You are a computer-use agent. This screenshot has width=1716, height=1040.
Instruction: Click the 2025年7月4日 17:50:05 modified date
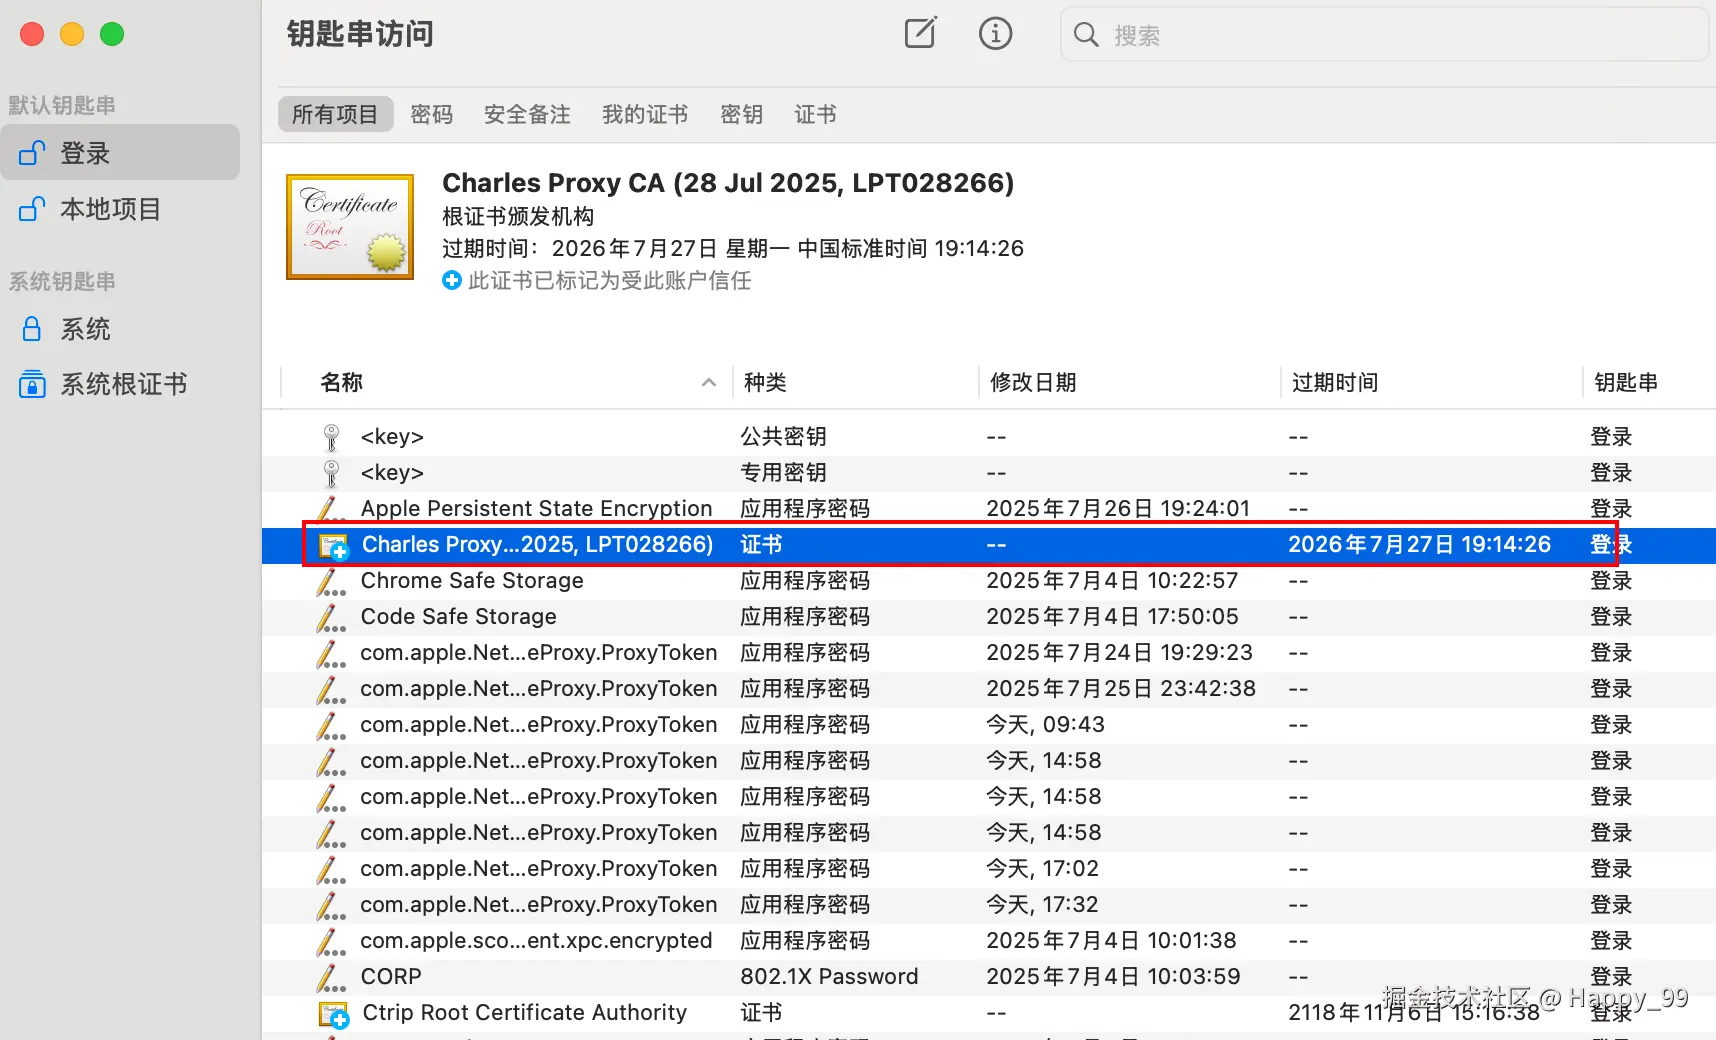tap(1112, 617)
